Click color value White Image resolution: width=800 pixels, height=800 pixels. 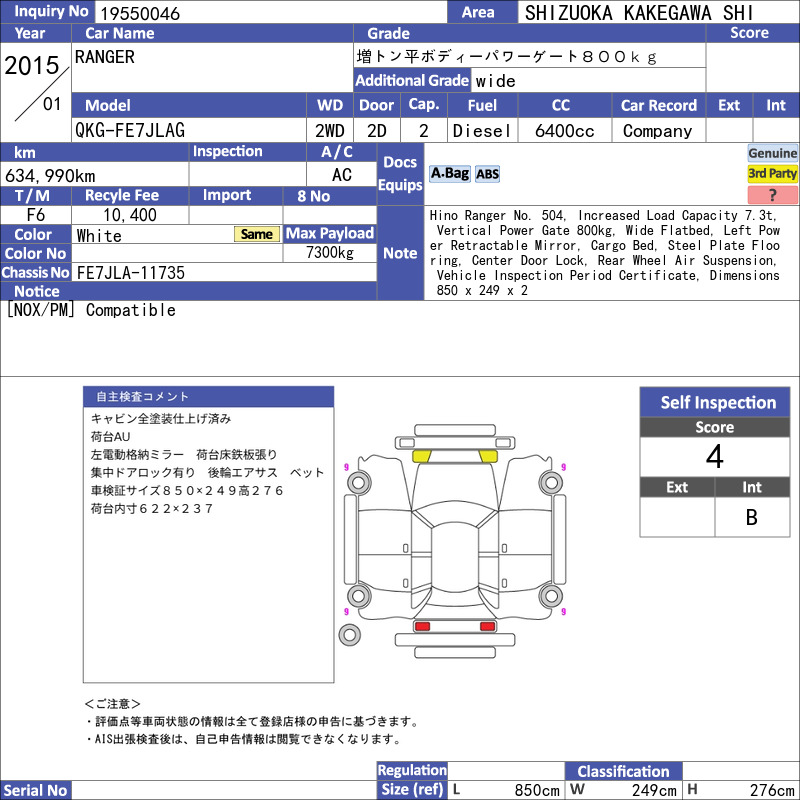[99, 236]
